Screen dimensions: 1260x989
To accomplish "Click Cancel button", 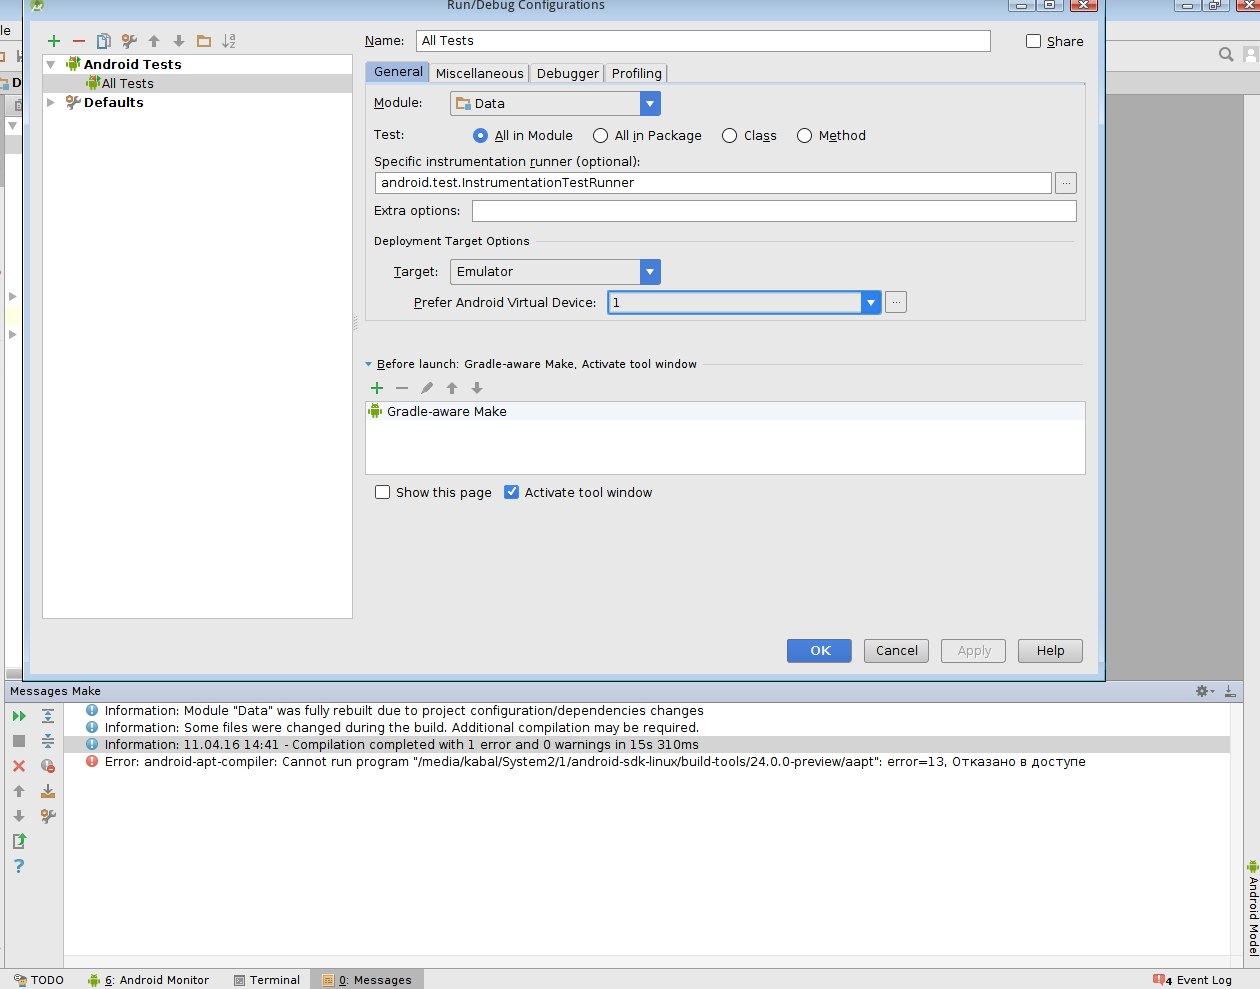I will click(897, 651).
